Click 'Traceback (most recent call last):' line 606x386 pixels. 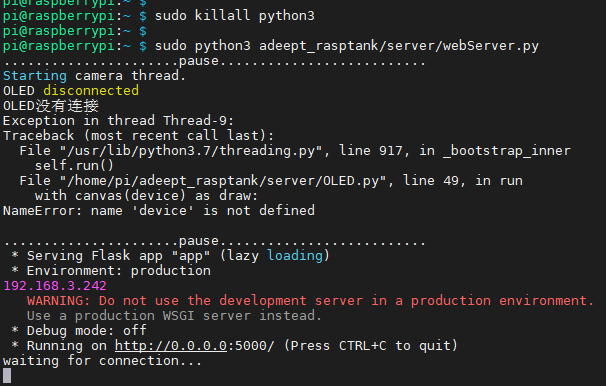[138, 136]
